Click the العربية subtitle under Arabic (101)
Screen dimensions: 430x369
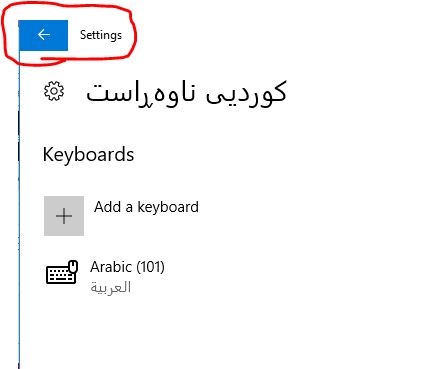click(x=111, y=287)
